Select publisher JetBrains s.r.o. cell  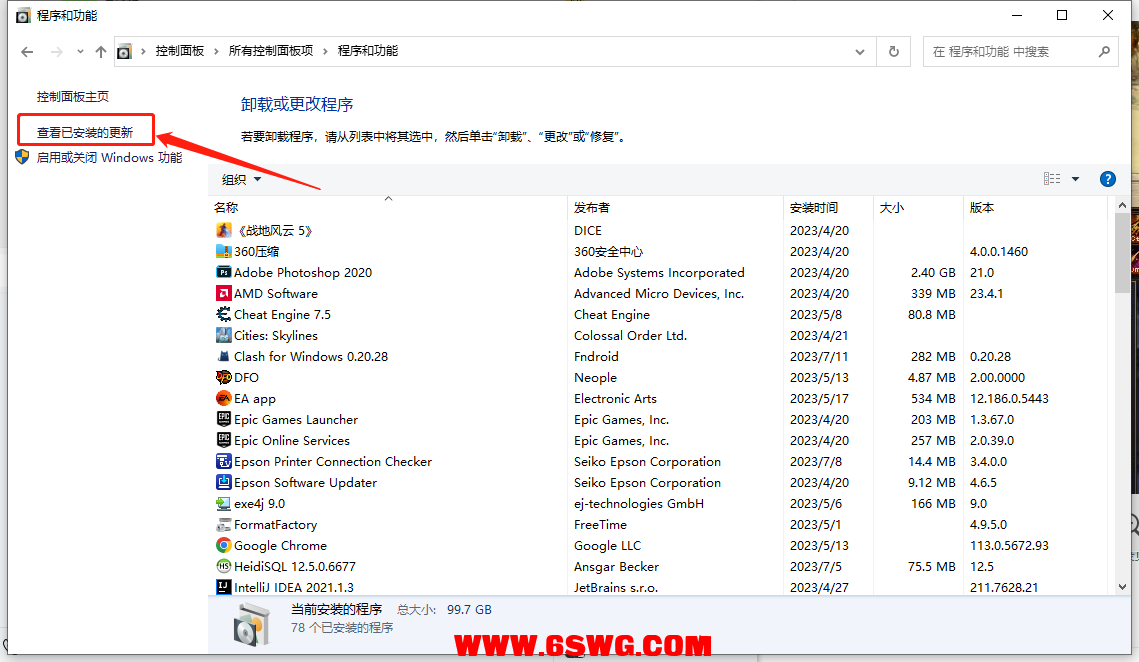(x=616, y=587)
